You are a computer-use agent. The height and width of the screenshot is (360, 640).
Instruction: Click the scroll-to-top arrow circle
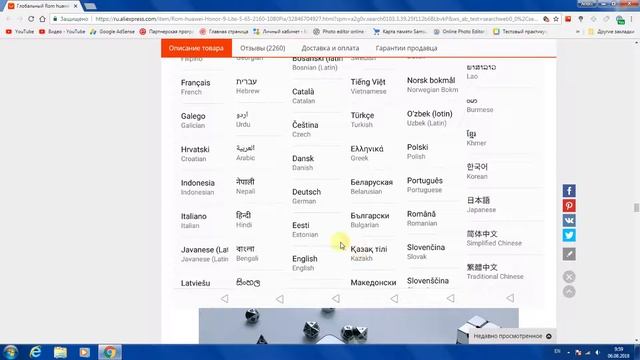(569, 291)
